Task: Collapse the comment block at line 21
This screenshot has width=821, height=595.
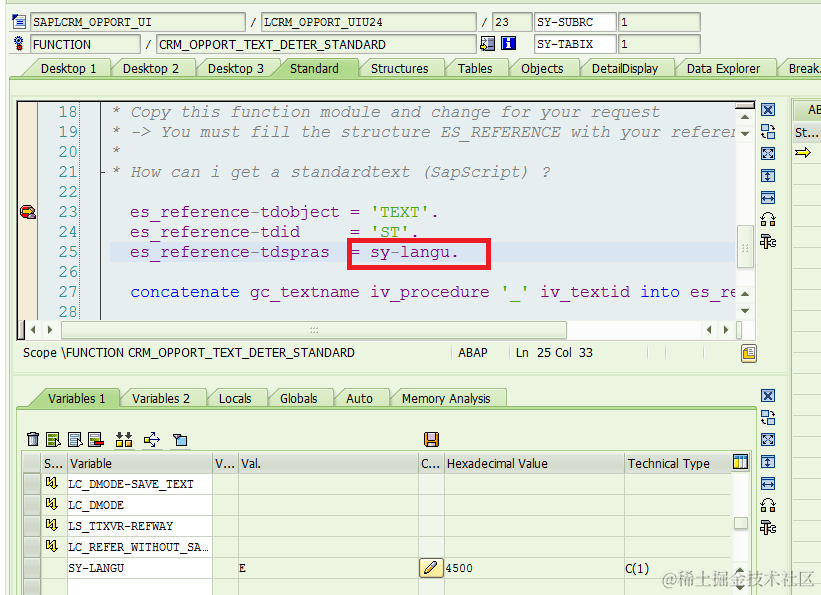Action: [104, 172]
